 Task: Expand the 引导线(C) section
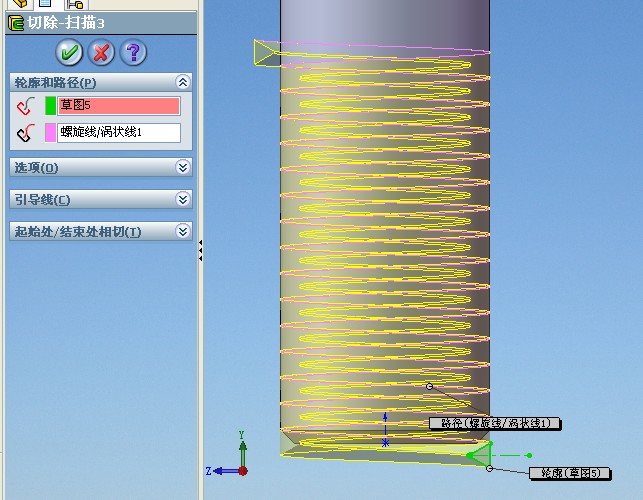point(183,199)
